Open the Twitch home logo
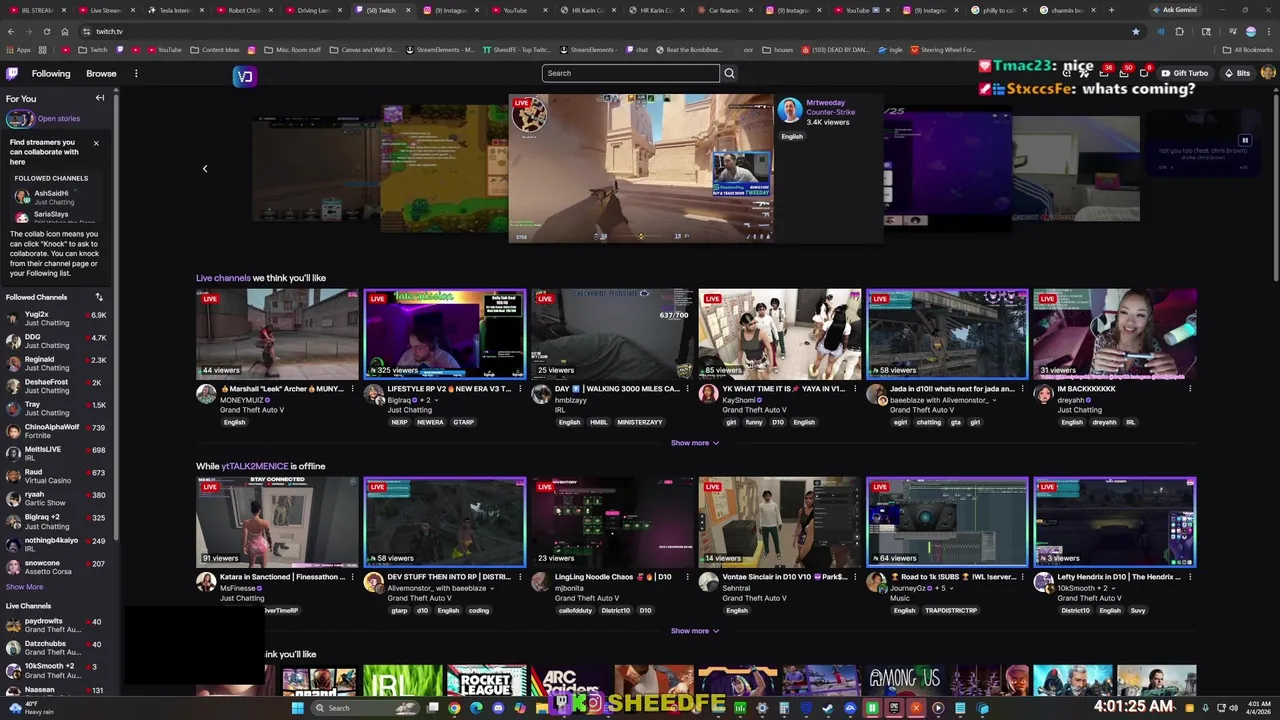This screenshot has width=1280, height=720. pos(12,73)
